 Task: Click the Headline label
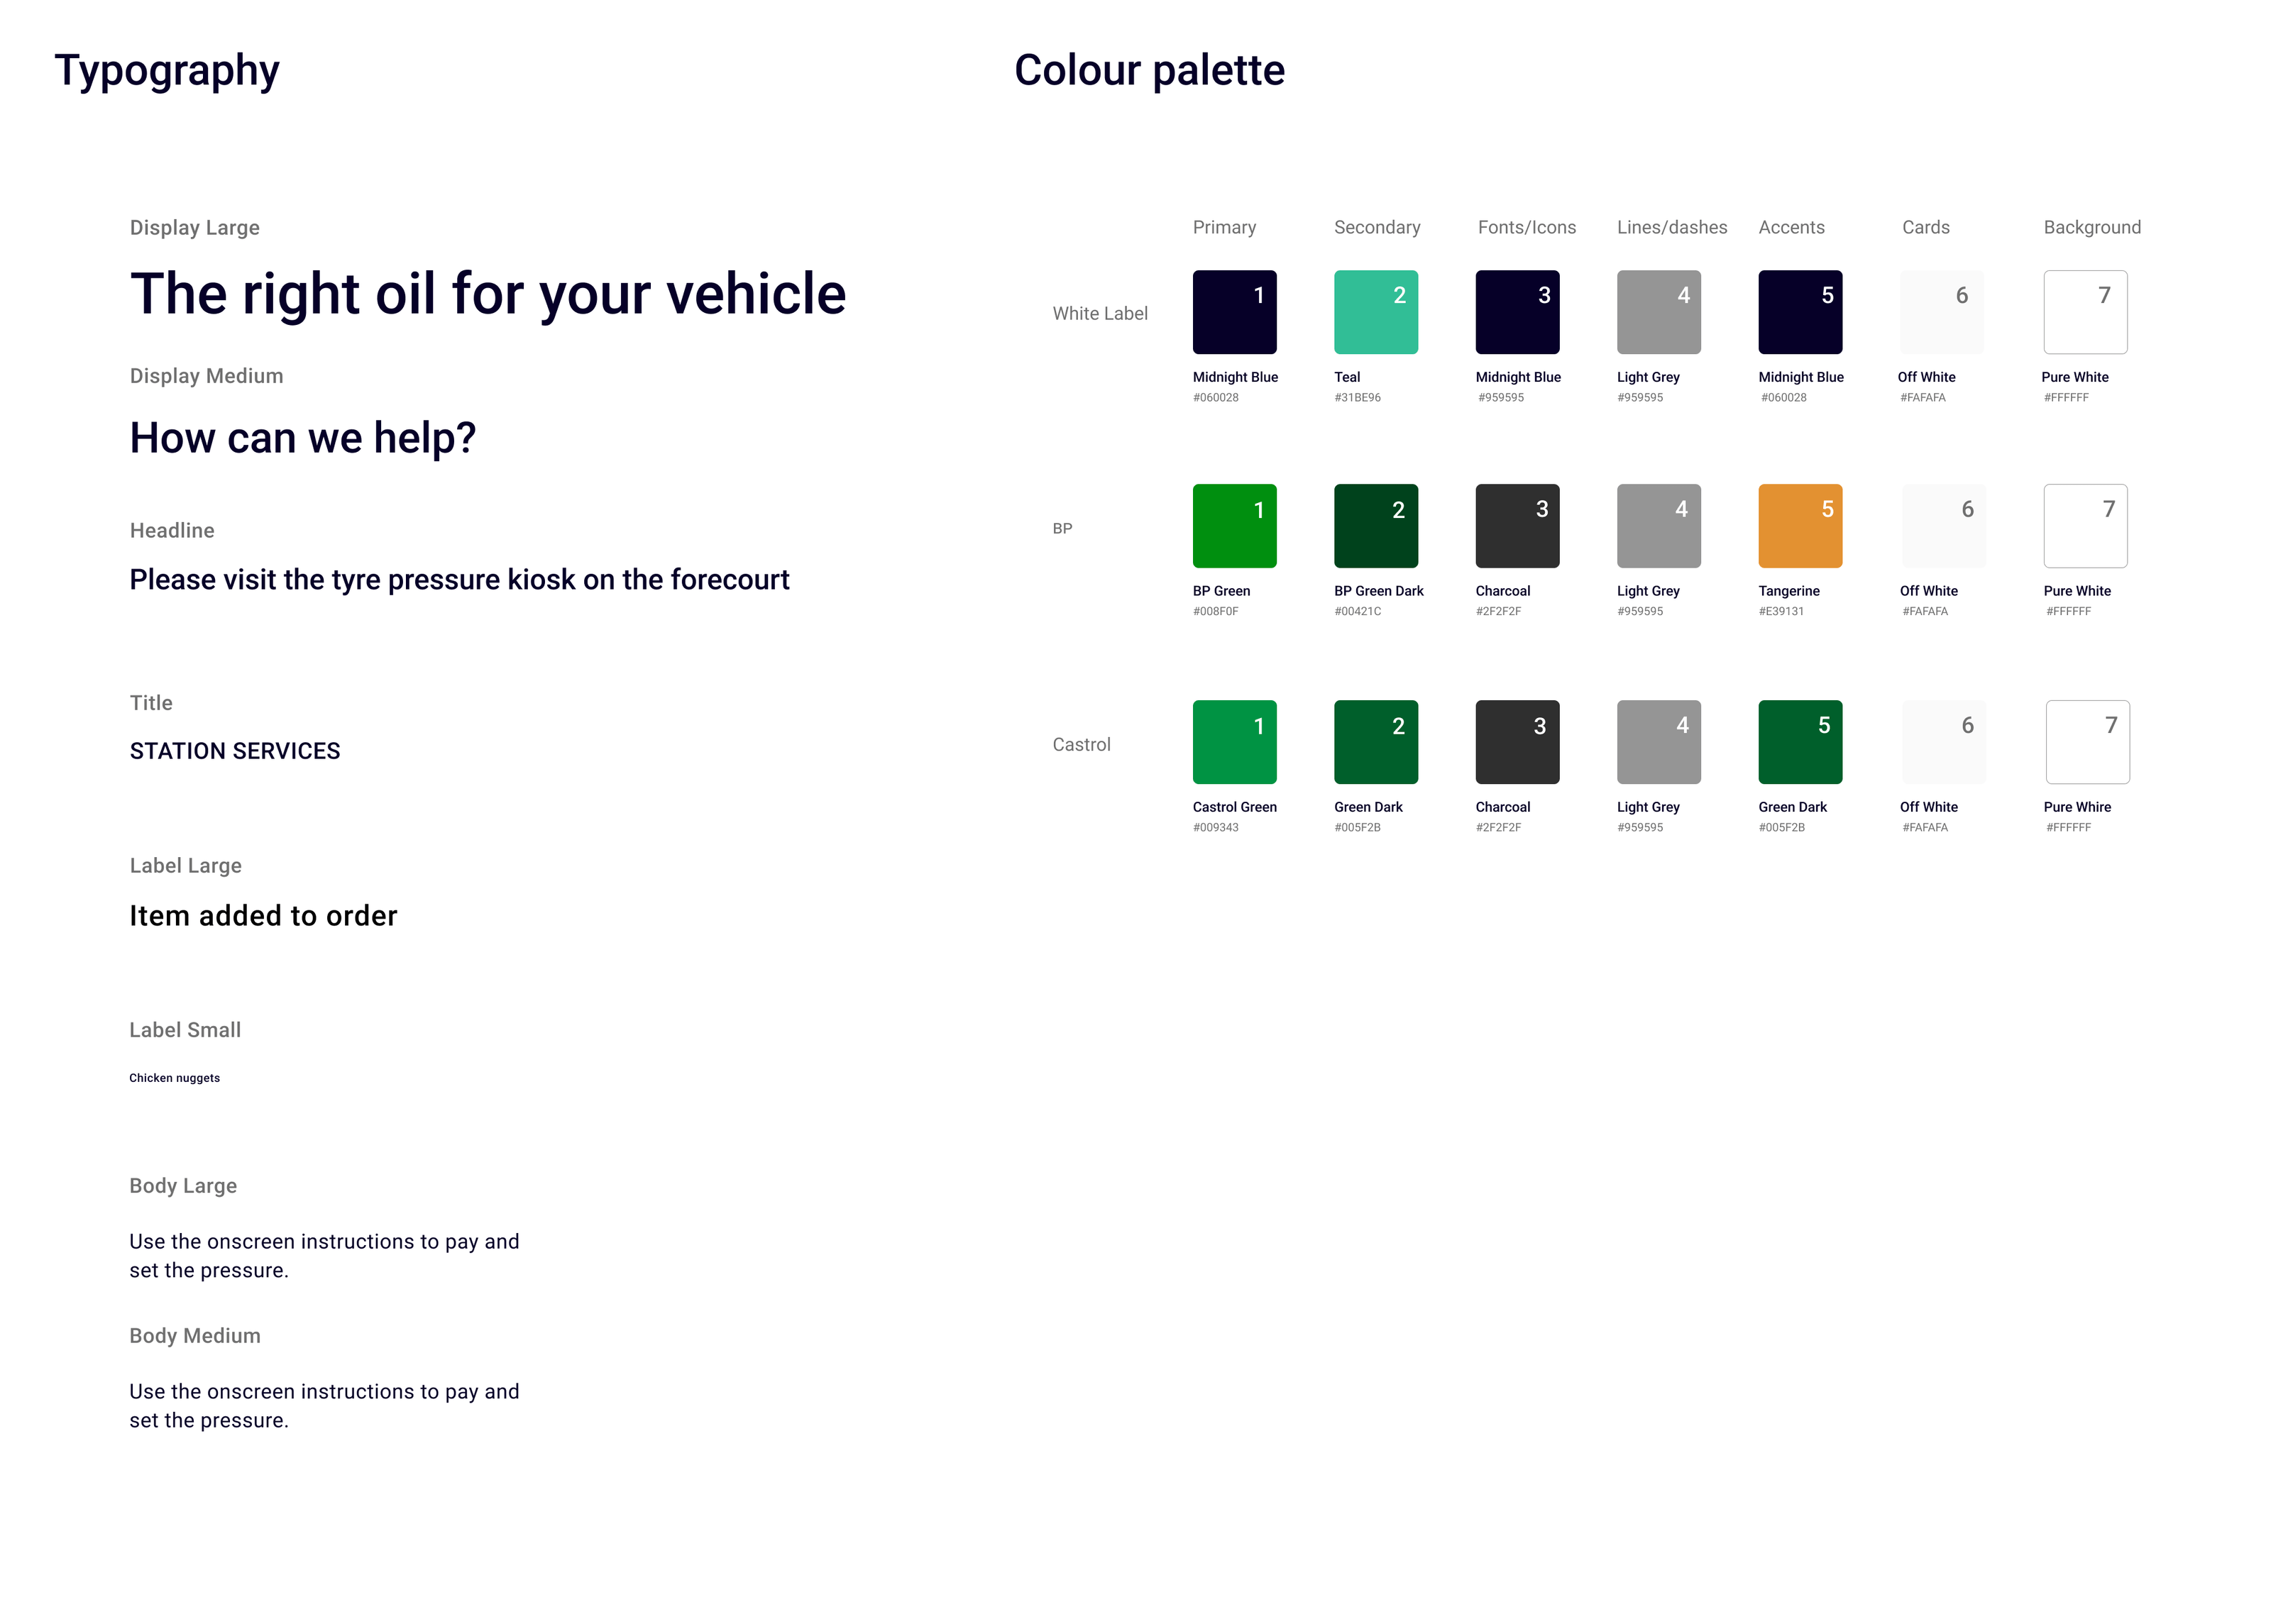click(172, 530)
